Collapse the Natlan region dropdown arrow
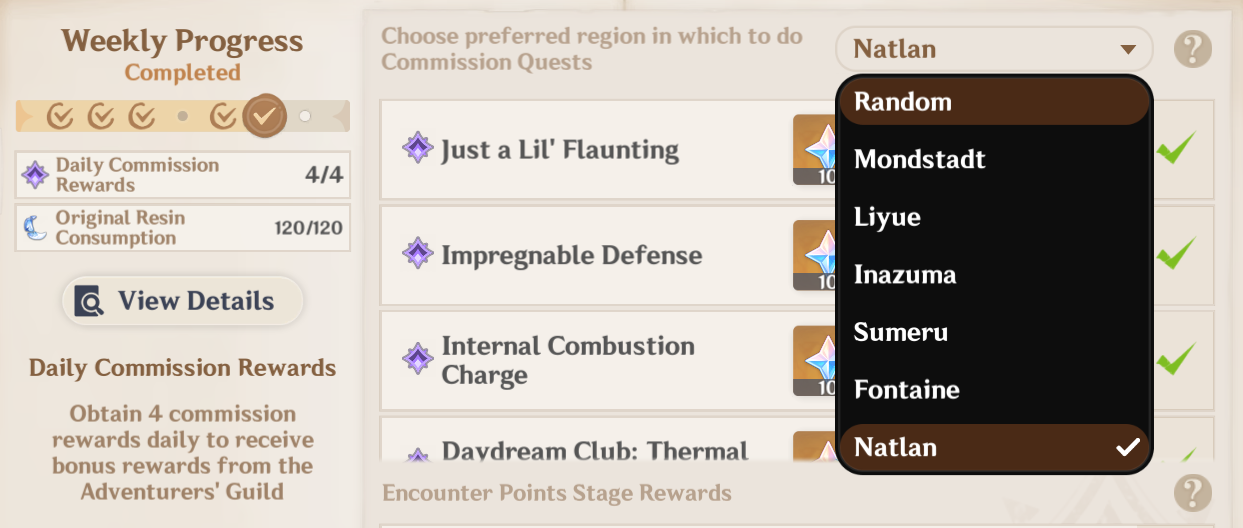 pos(1128,49)
